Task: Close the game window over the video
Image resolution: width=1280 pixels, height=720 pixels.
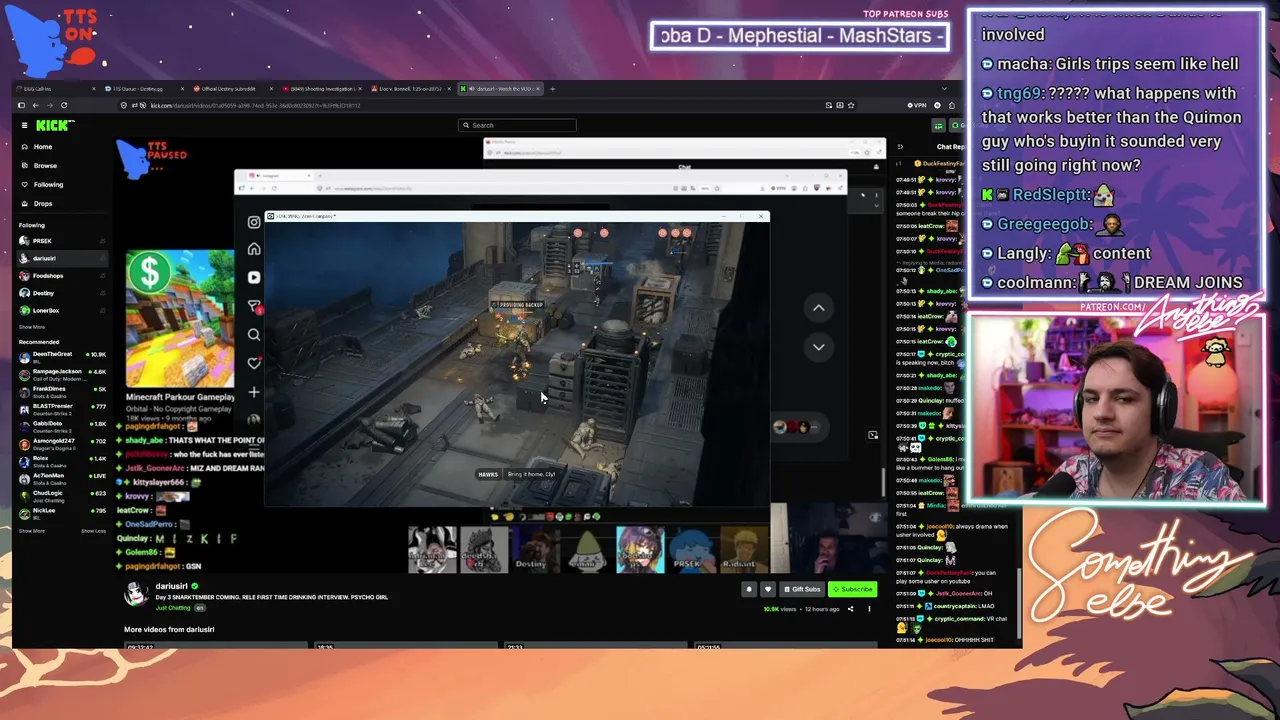Action: coord(761,216)
